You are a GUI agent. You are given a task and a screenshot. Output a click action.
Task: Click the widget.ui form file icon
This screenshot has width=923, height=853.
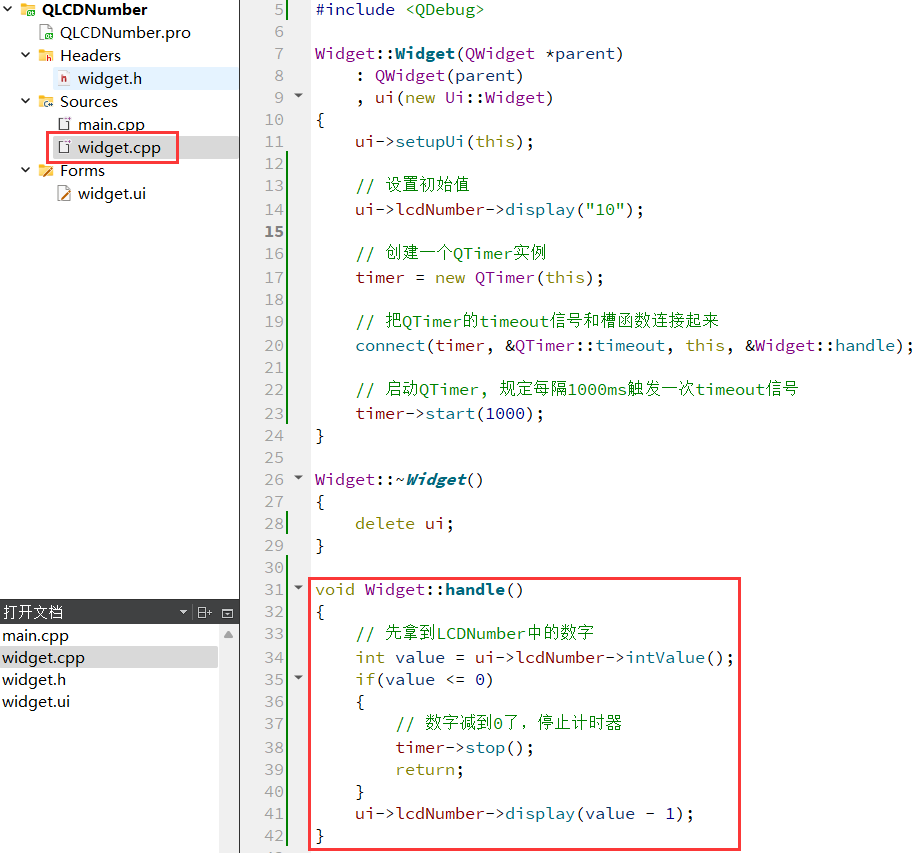click(64, 193)
